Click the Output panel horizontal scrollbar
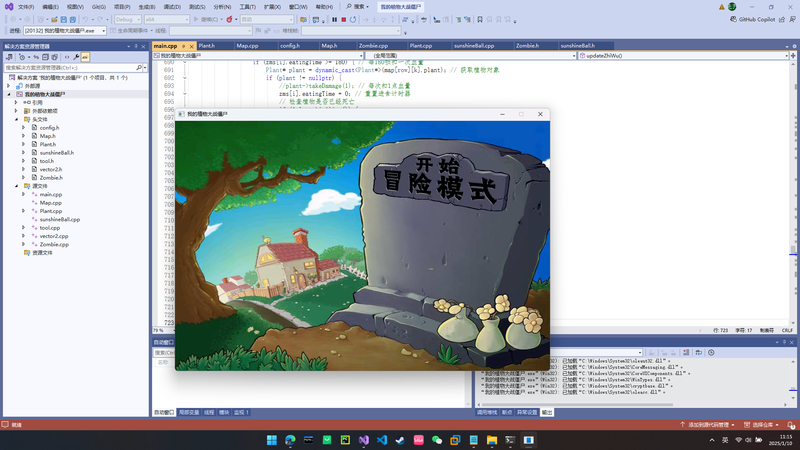 pyautogui.click(x=577, y=405)
